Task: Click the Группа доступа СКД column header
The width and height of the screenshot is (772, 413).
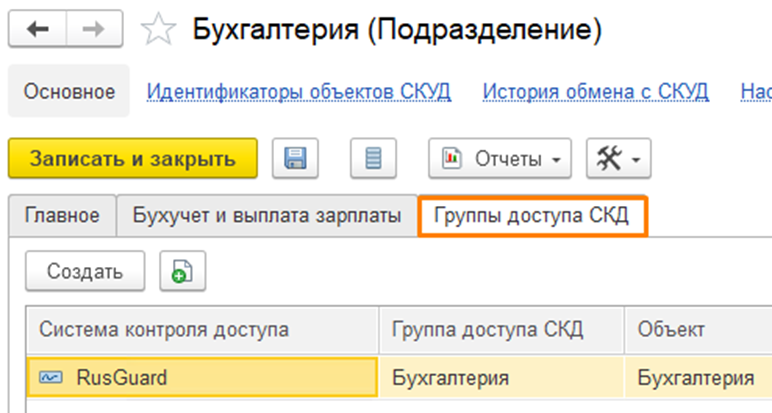Action: [487, 329]
